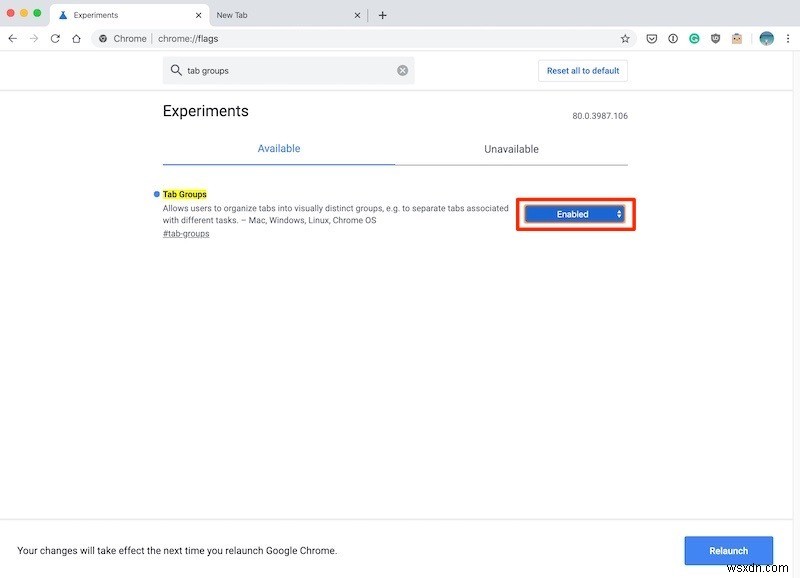The height and width of the screenshot is (578, 800).
Task: Expand the dropdown arrows beside Enabled
Action: pos(618,213)
